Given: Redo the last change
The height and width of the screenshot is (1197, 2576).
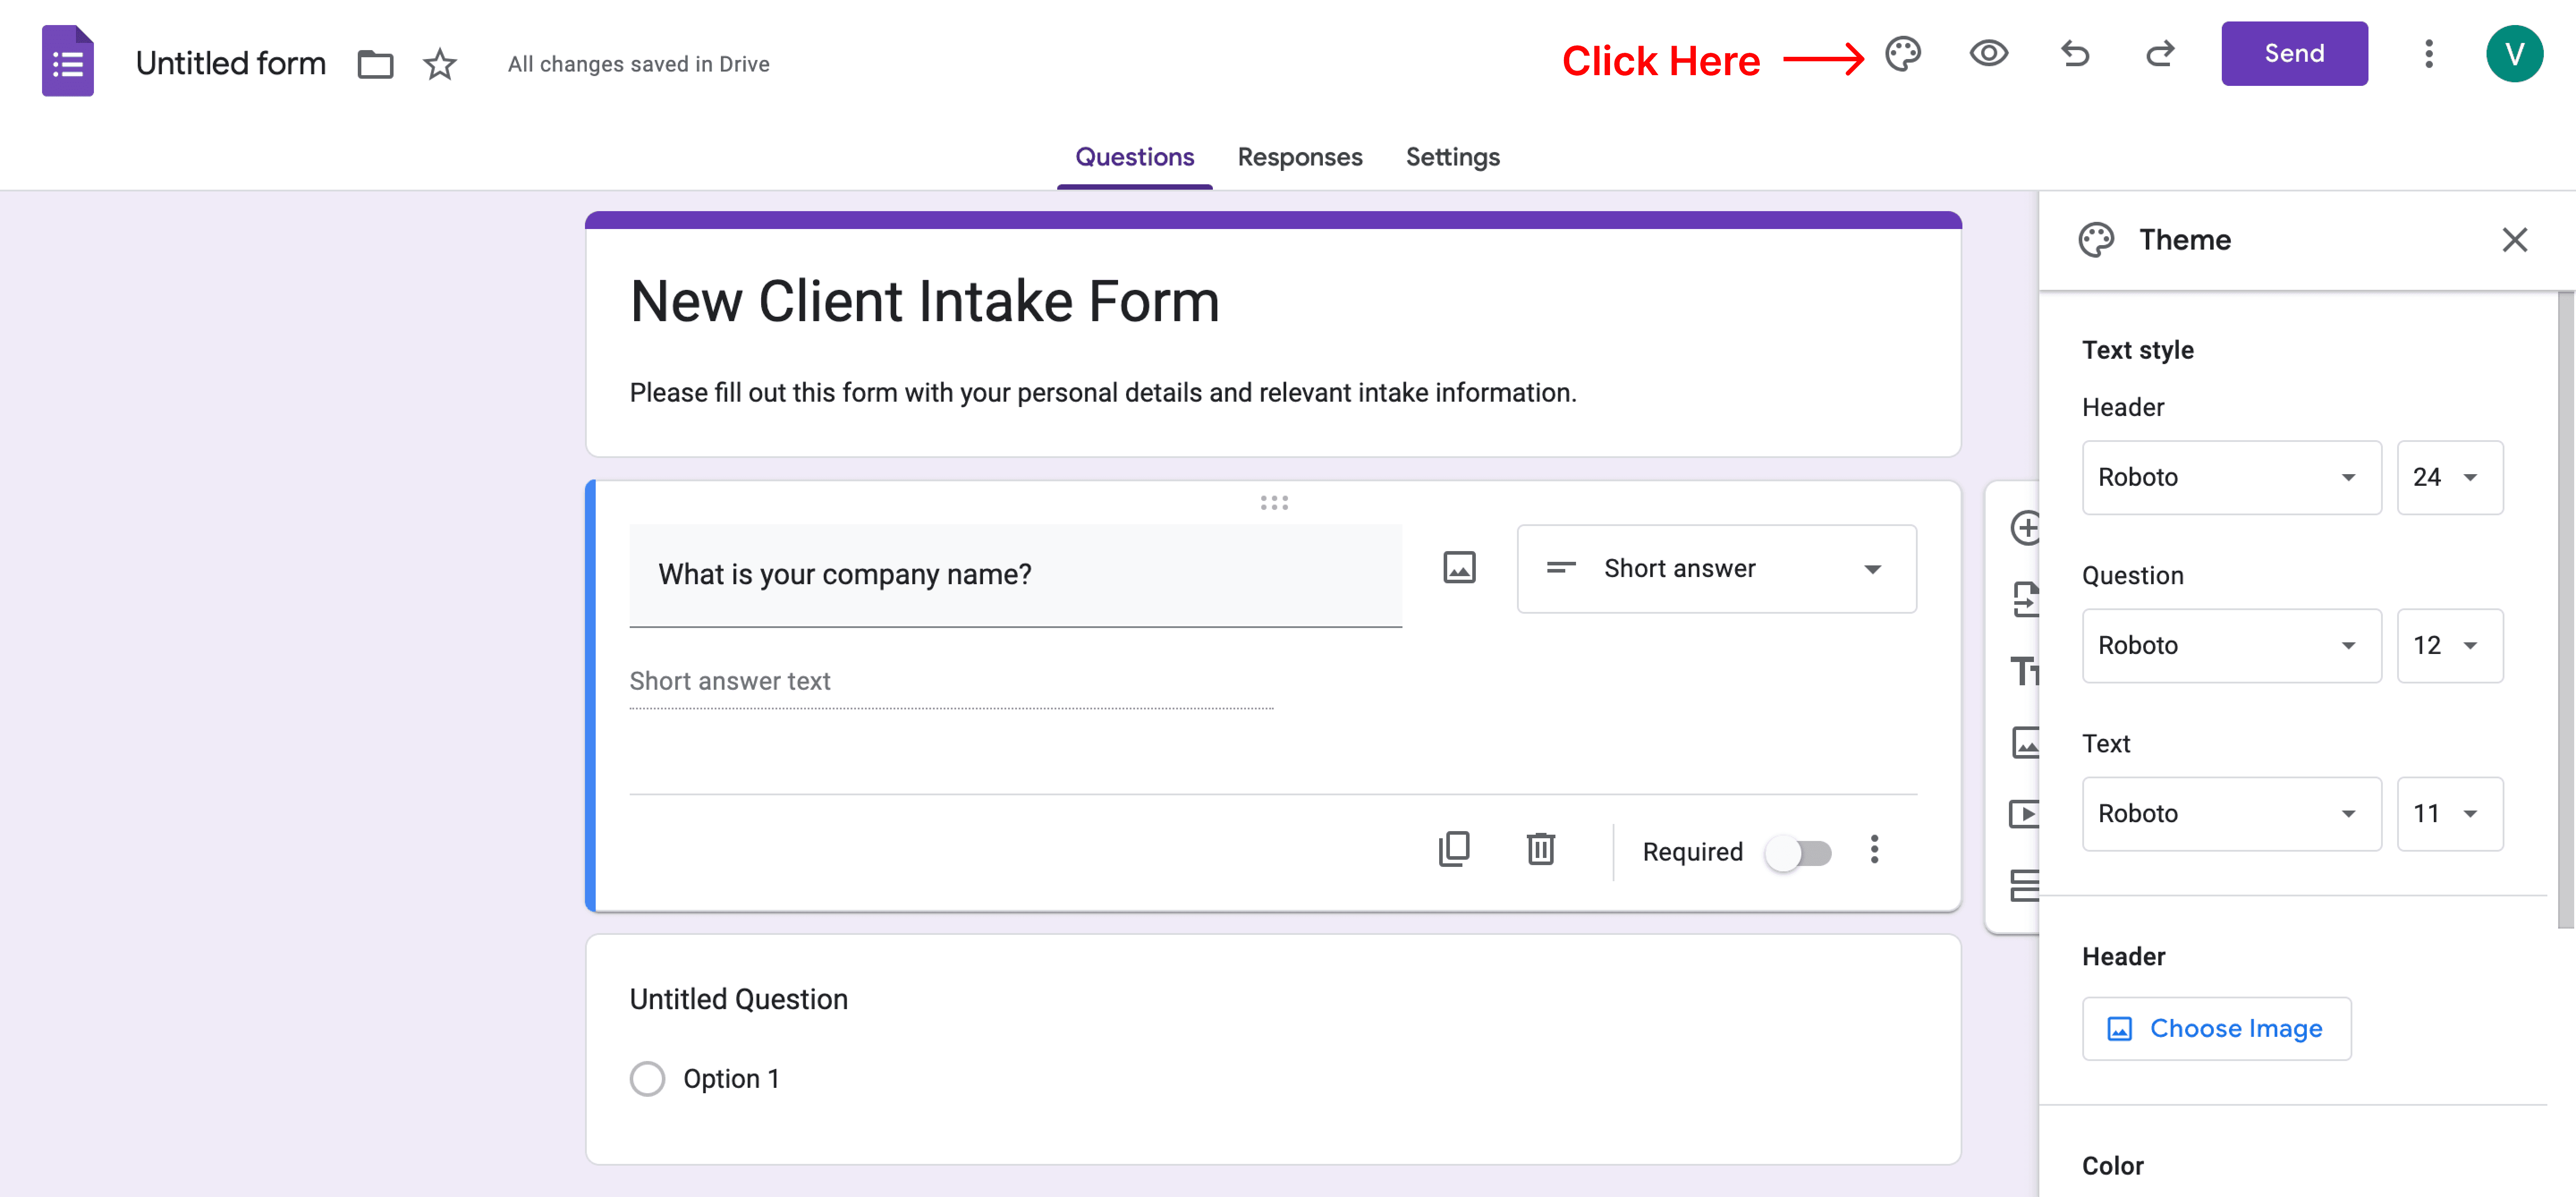Looking at the screenshot, I should click(2160, 54).
